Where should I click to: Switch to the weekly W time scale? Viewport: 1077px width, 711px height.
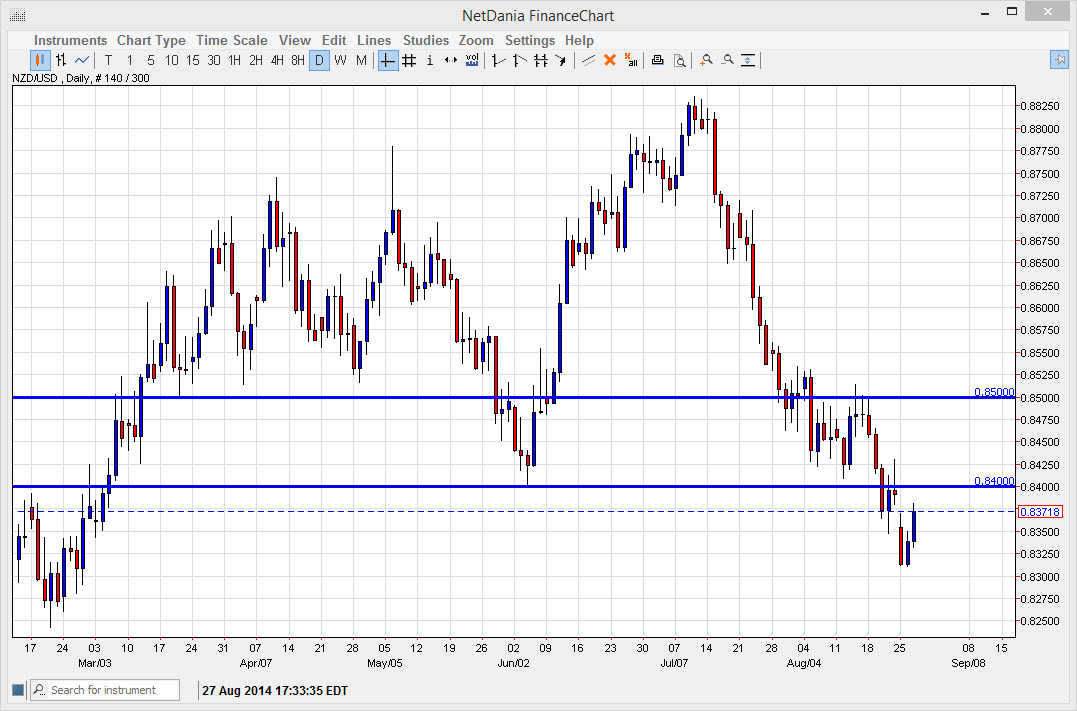click(340, 60)
